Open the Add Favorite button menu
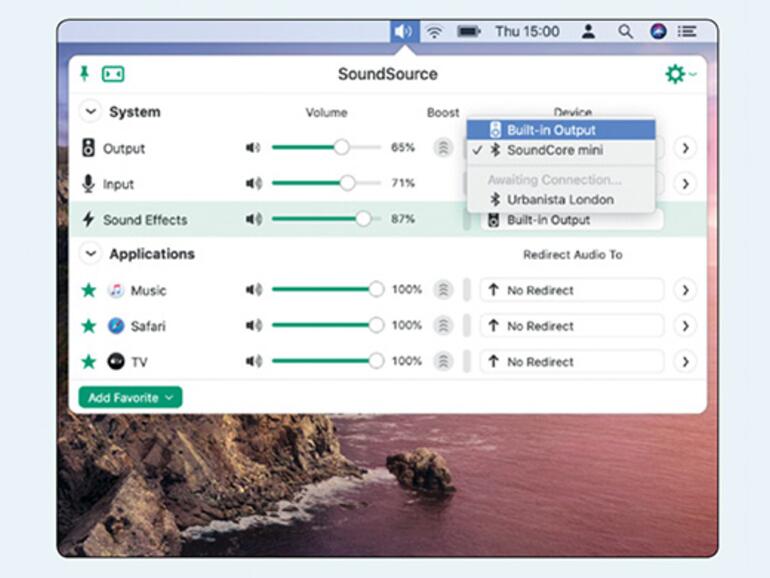The height and width of the screenshot is (578, 770). [130, 397]
